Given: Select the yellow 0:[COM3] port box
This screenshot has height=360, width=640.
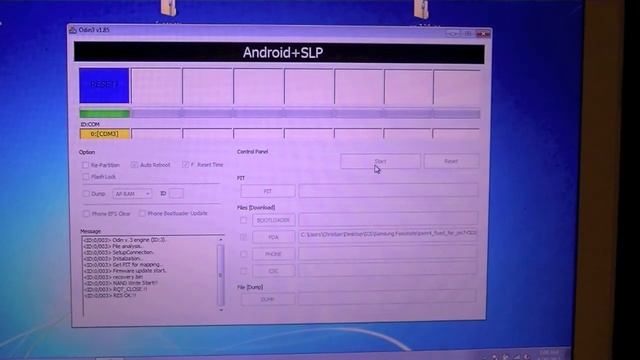Looking at the screenshot, I should pyautogui.click(x=105, y=134).
